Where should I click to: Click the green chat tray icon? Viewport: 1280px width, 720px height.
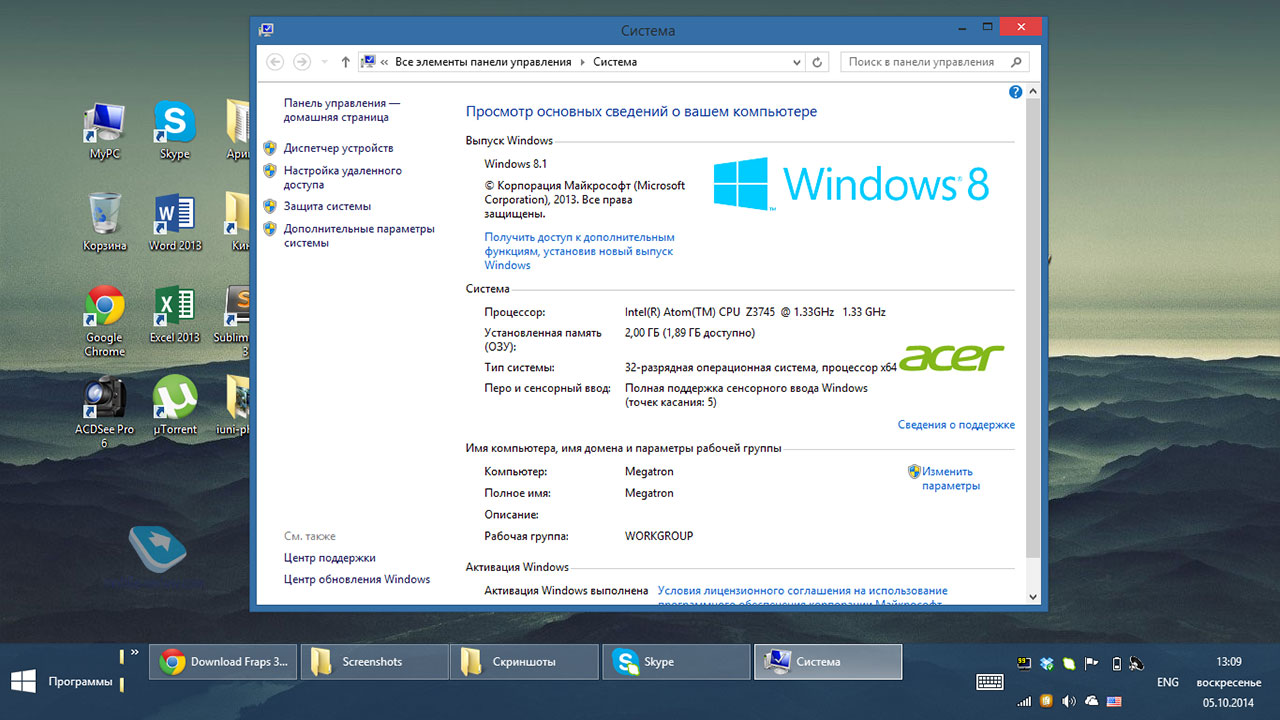1069,663
